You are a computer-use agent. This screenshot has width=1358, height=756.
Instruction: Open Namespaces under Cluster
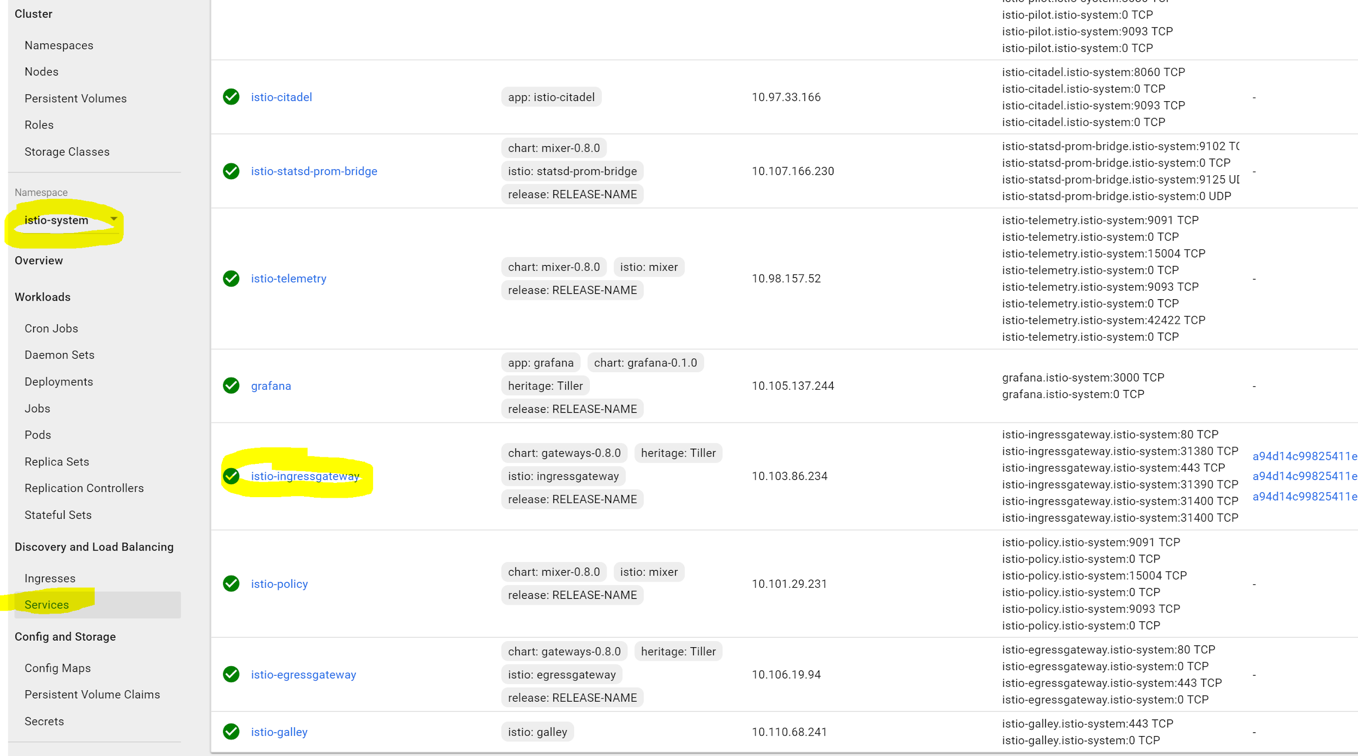59,46
